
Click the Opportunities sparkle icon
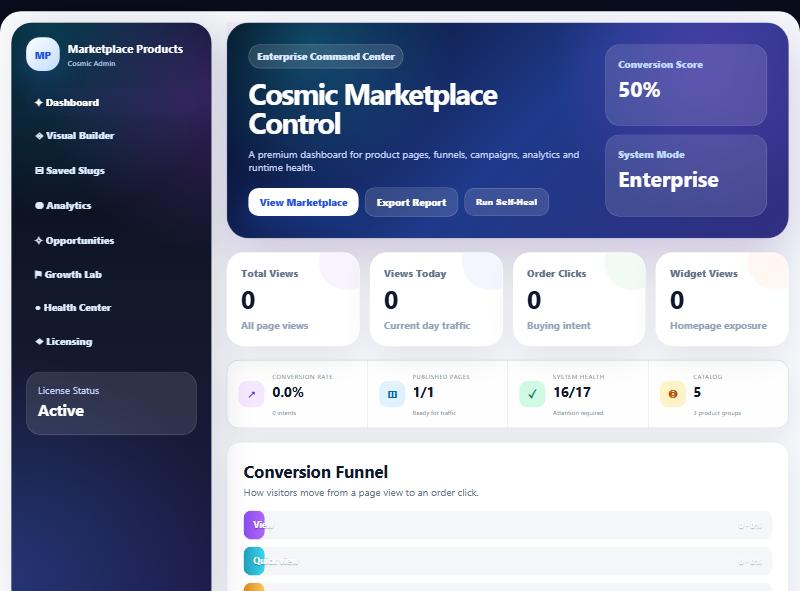[39, 240]
